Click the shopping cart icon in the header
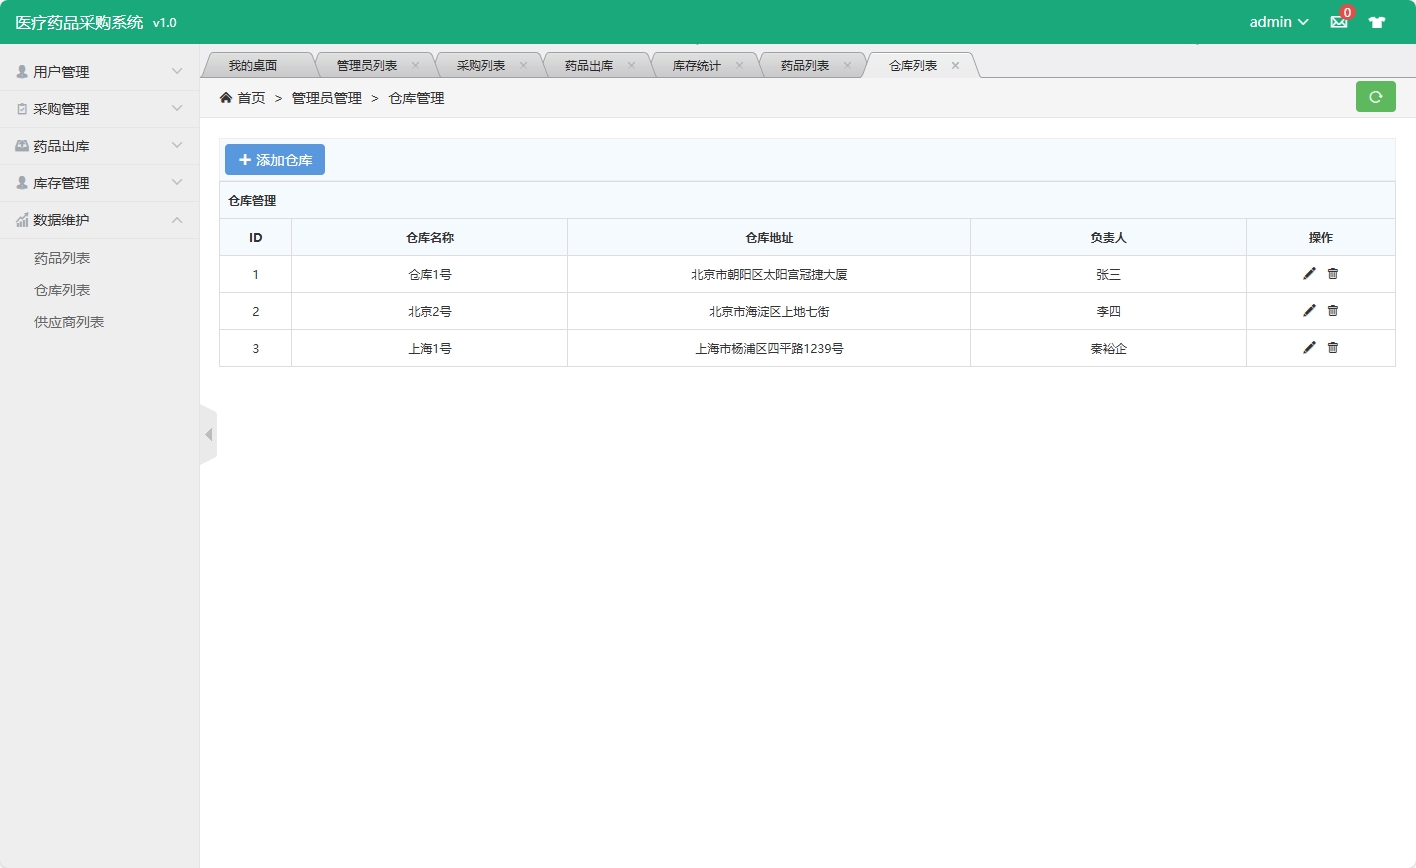This screenshot has height=868, width=1416. click(x=1377, y=21)
